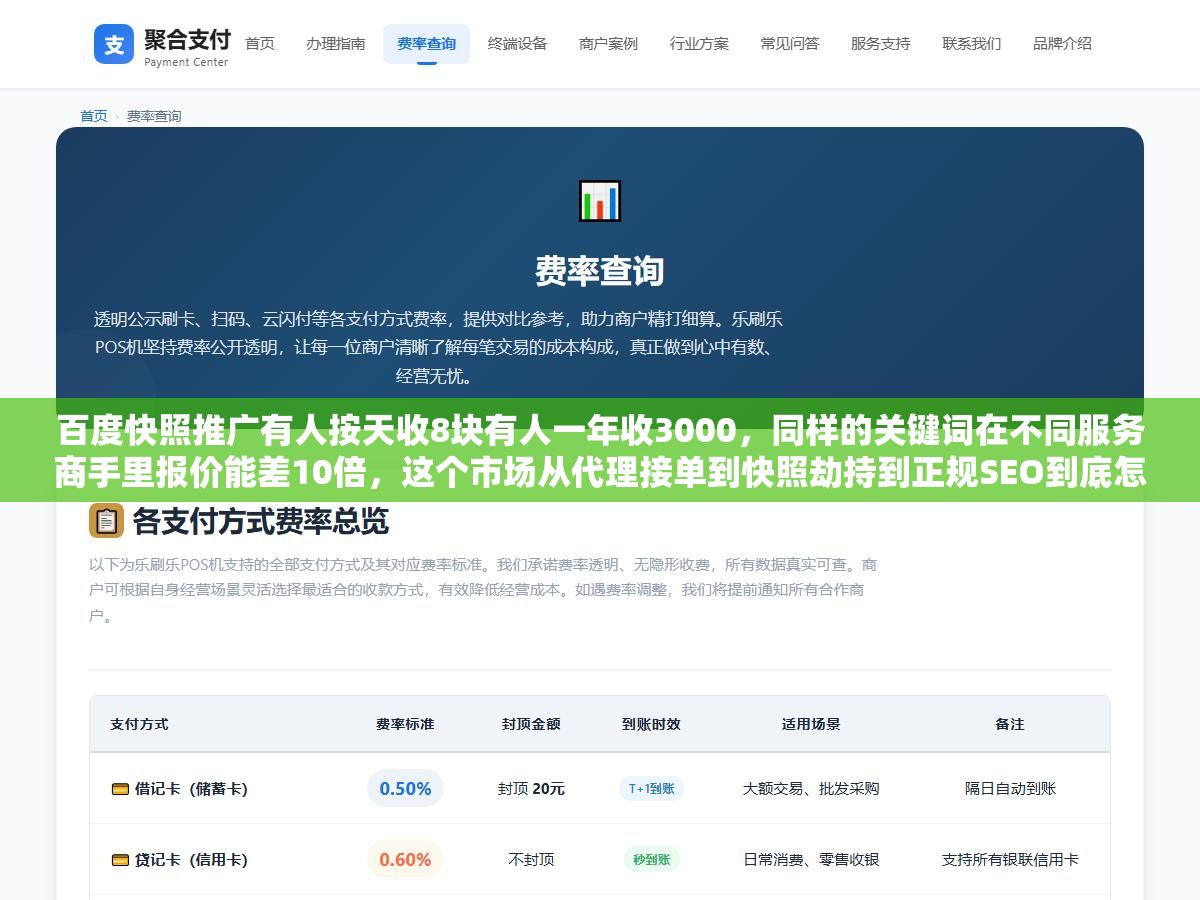
Task: Click the 费率查询 breadcrumb item
Action: [154, 116]
